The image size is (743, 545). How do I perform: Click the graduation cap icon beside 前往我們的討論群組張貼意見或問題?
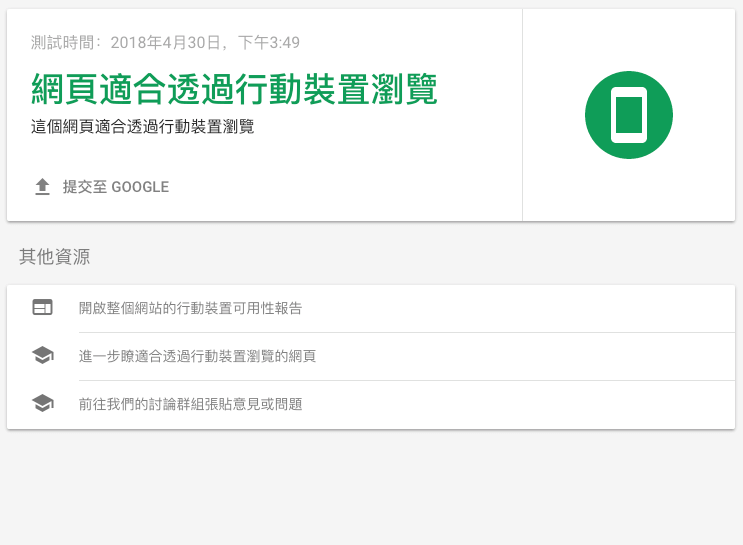tap(43, 403)
